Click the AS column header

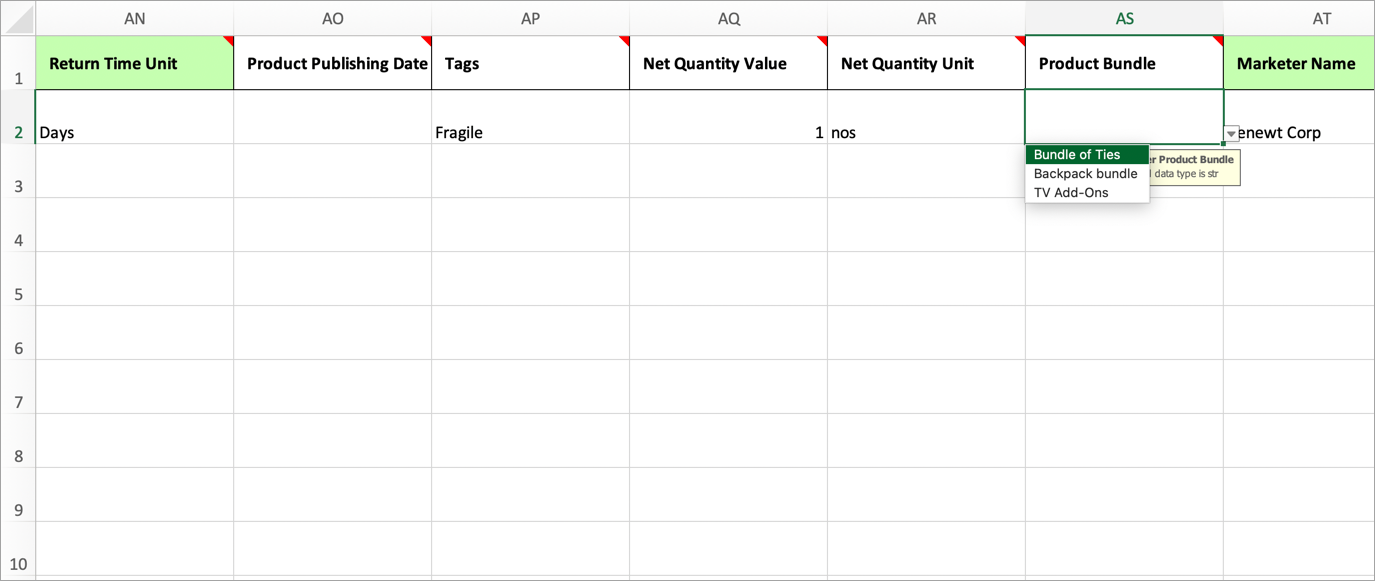1125,18
